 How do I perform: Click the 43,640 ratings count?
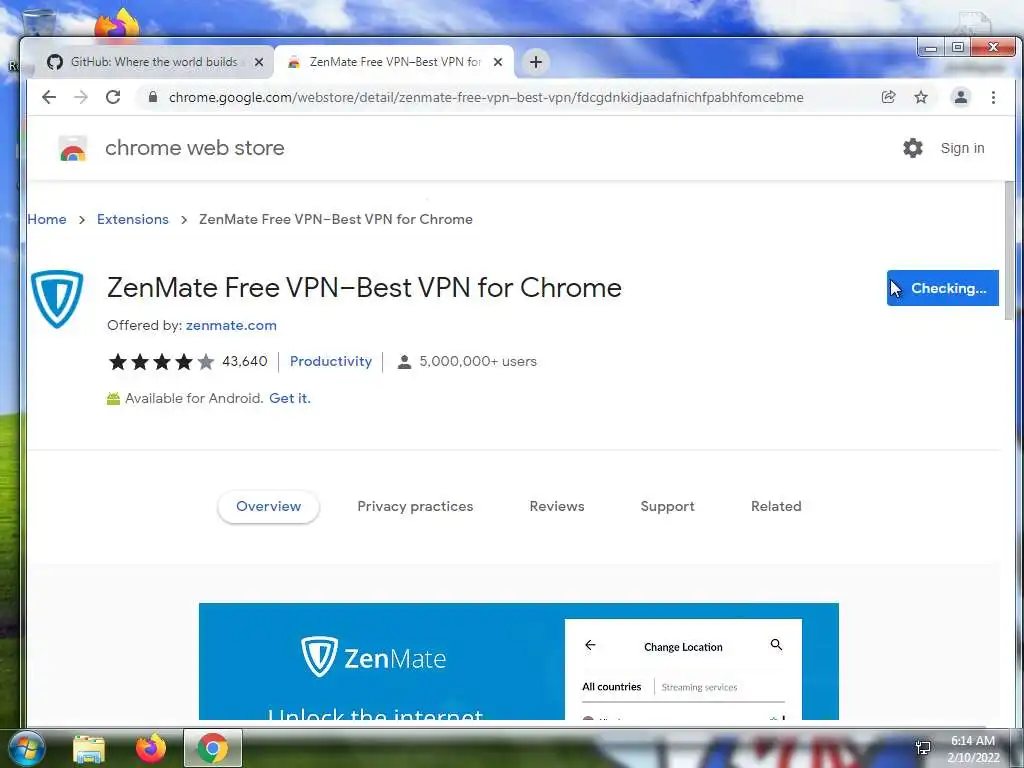(245, 361)
